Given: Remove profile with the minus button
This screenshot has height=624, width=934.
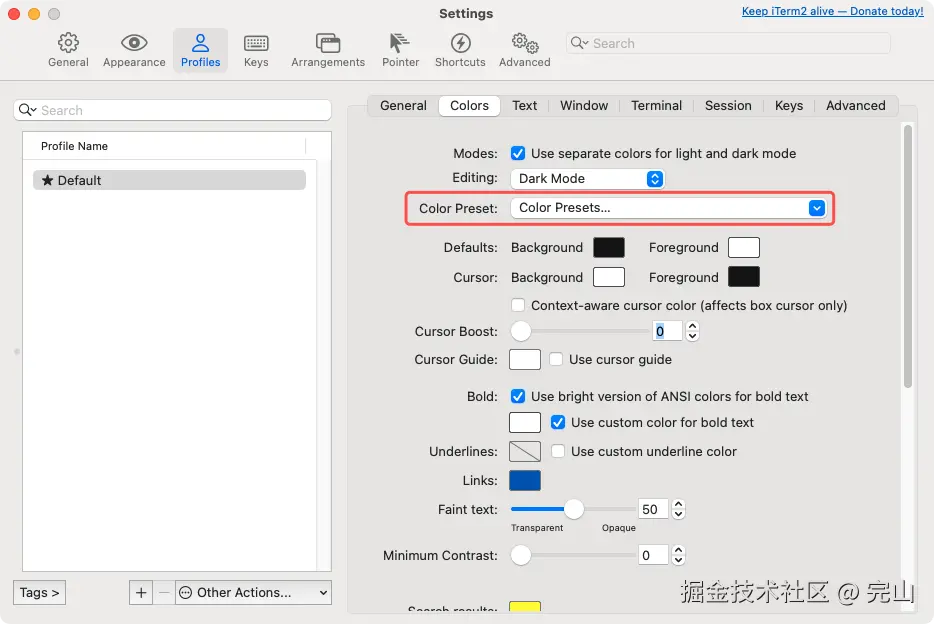Looking at the screenshot, I should click(x=164, y=592).
